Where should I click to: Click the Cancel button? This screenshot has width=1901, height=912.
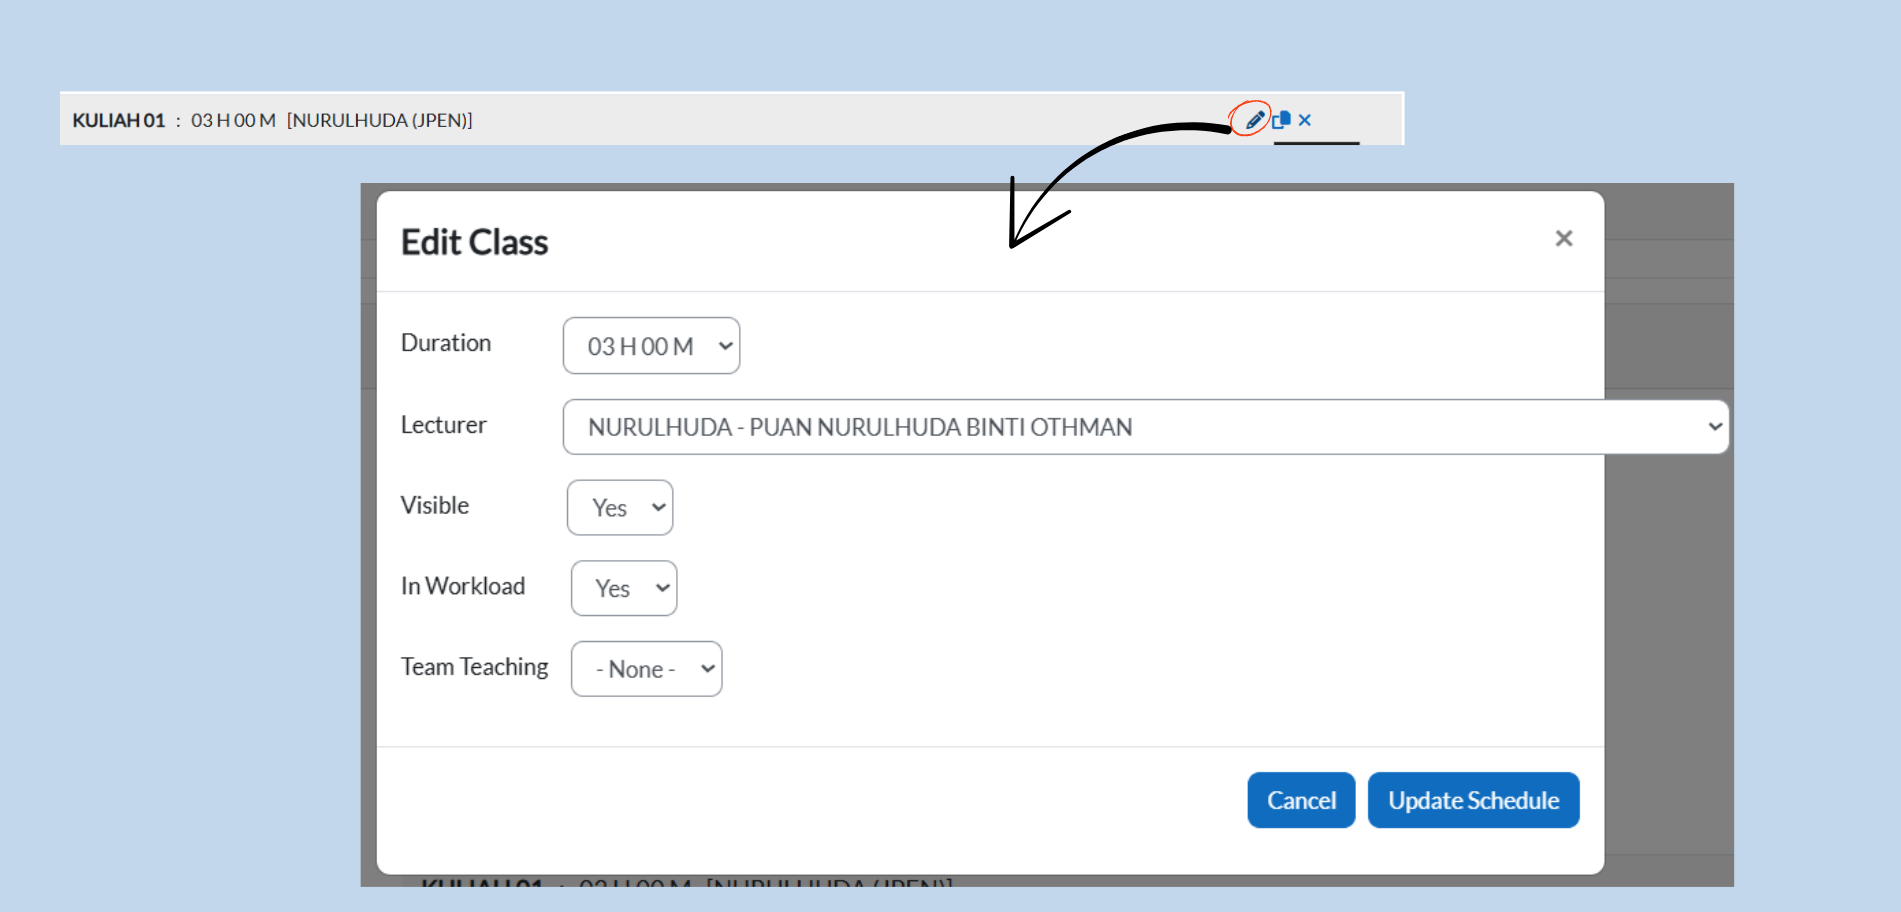click(x=1300, y=800)
